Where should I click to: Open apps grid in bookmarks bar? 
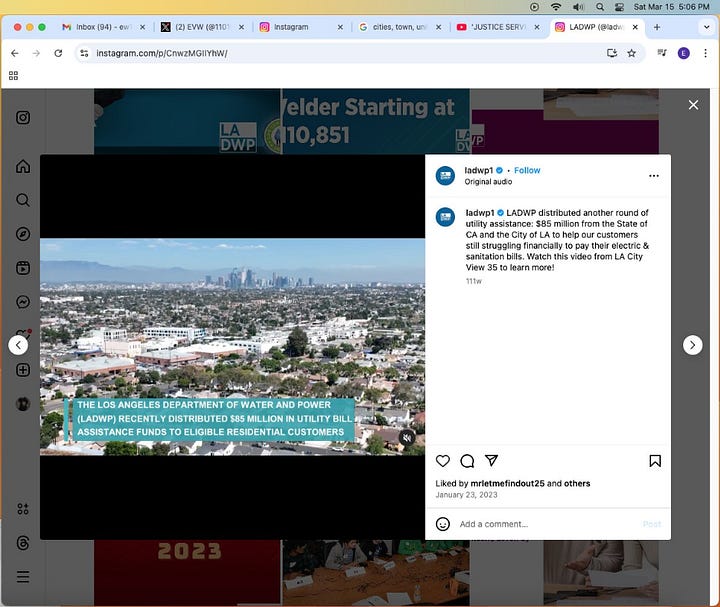click(x=13, y=76)
